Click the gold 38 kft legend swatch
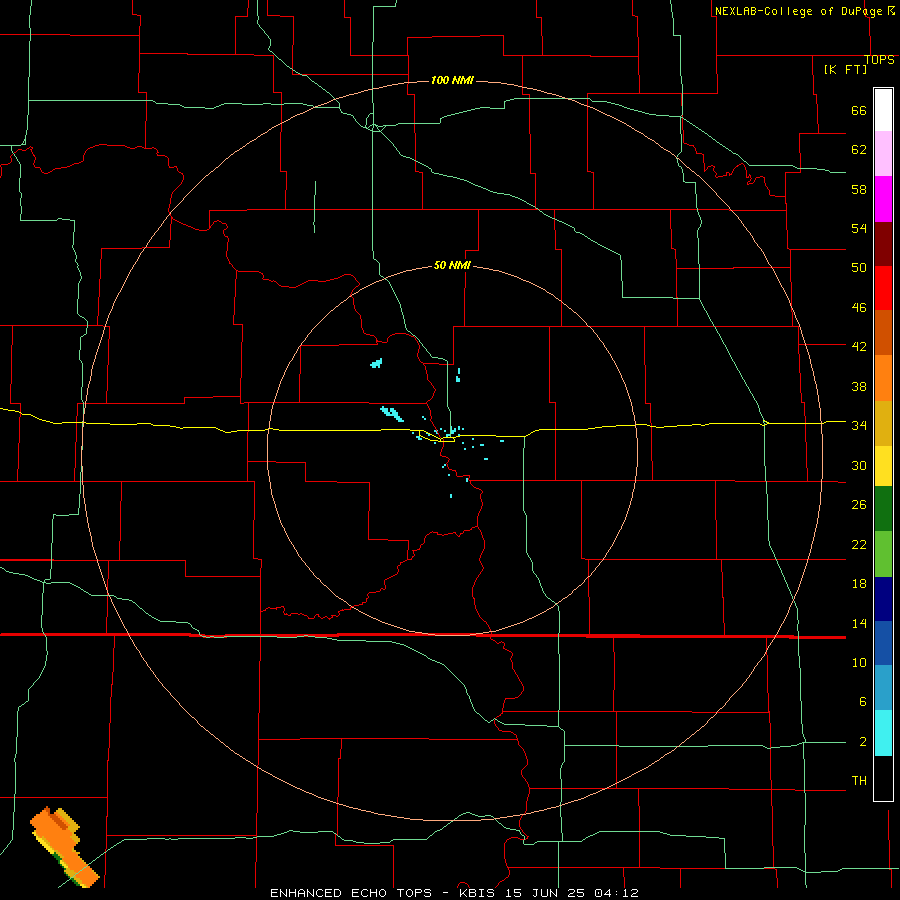Viewport: 900px width, 900px height. tap(883, 423)
